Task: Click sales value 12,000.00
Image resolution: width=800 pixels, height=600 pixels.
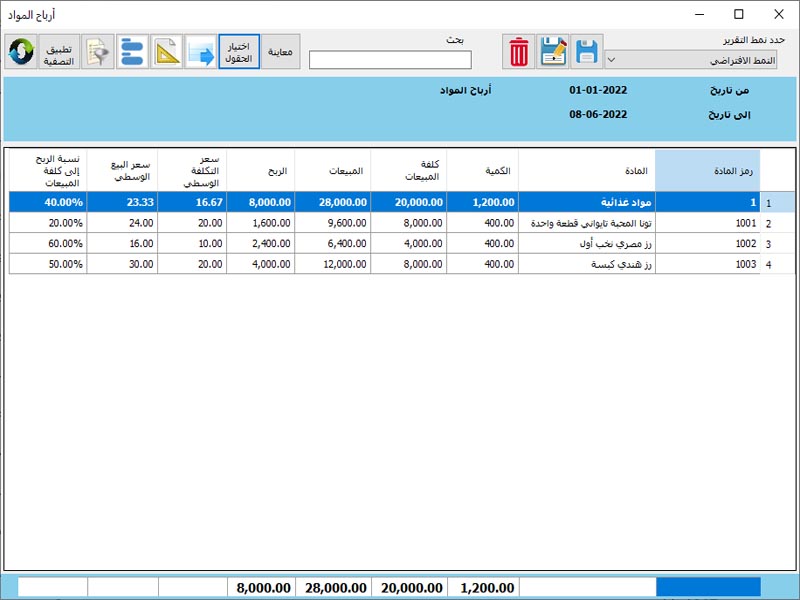Action: (x=333, y=264)
